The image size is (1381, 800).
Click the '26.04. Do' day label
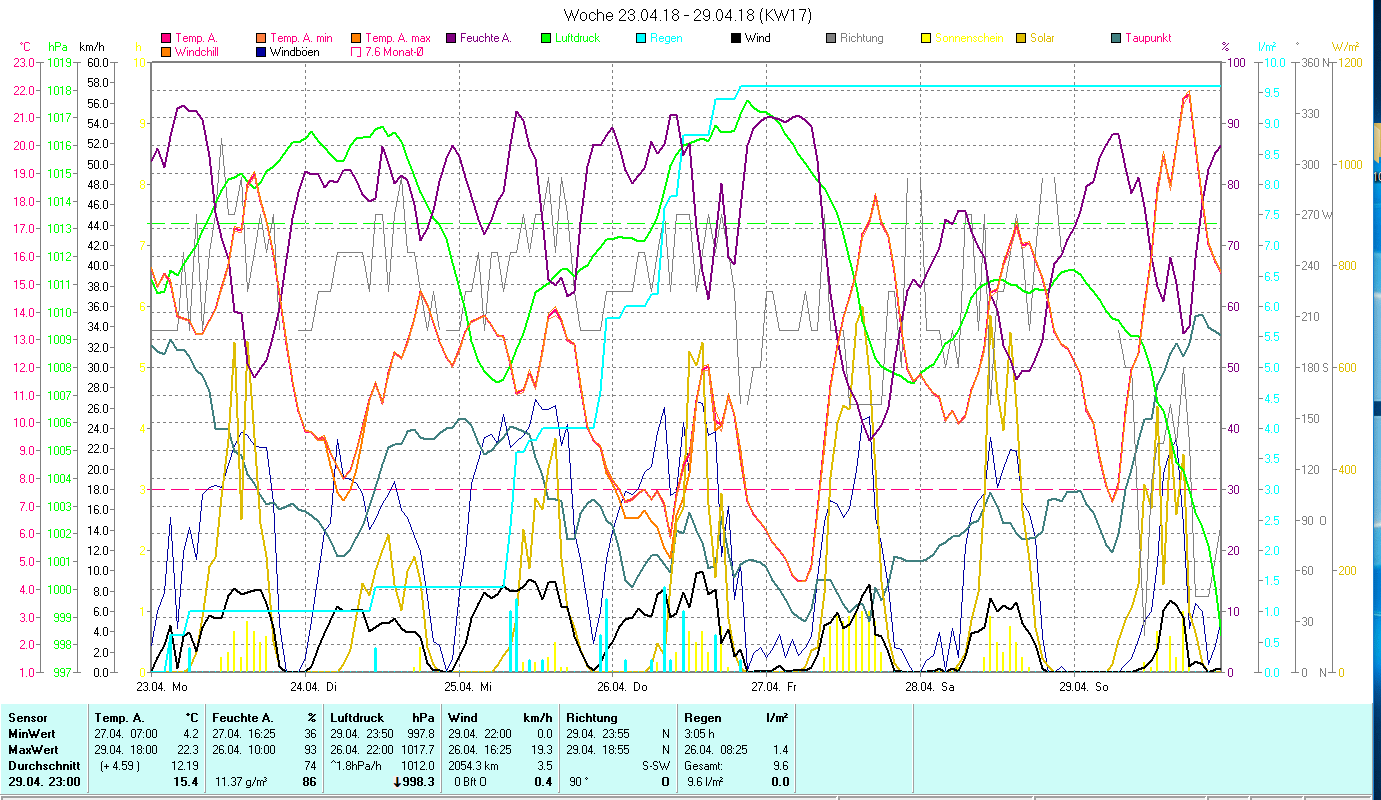(x=622, y=686)
